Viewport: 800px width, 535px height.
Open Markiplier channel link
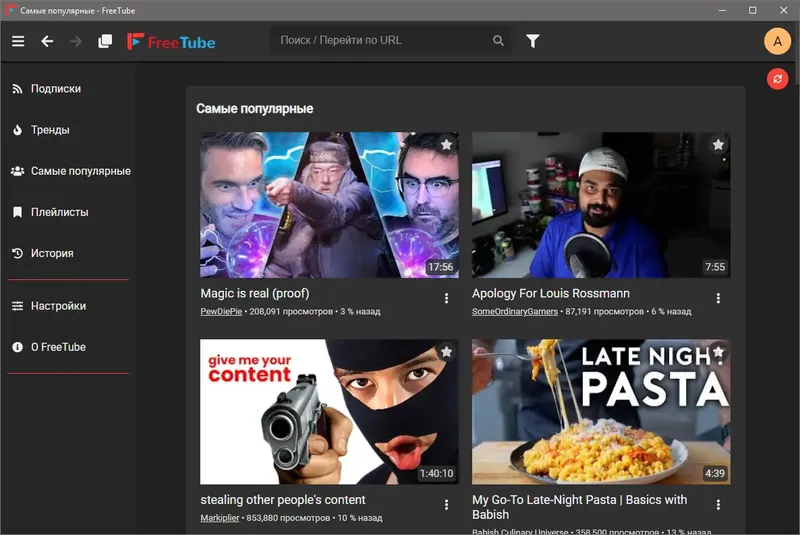(219, 518)
